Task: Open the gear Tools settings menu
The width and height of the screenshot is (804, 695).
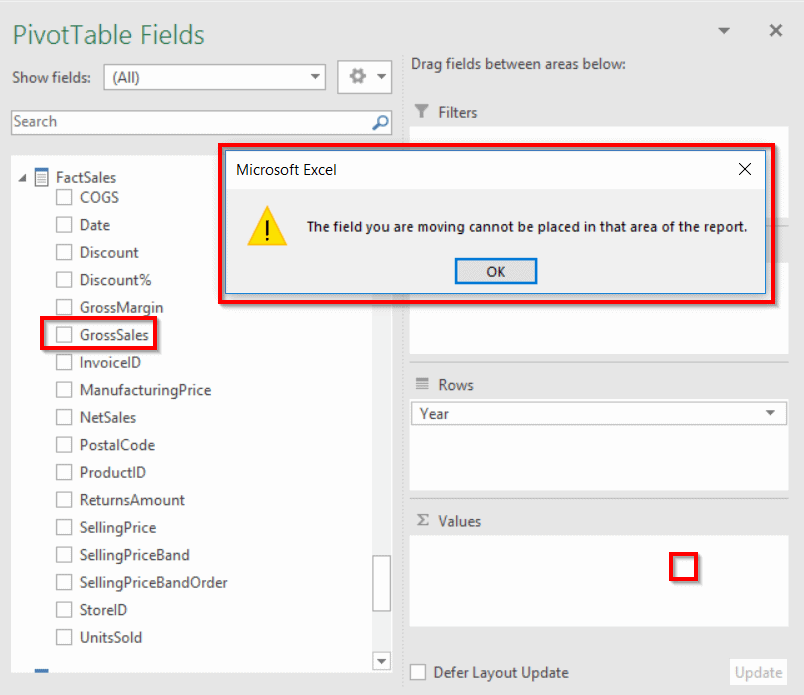Action: click(x=364, y=77)
